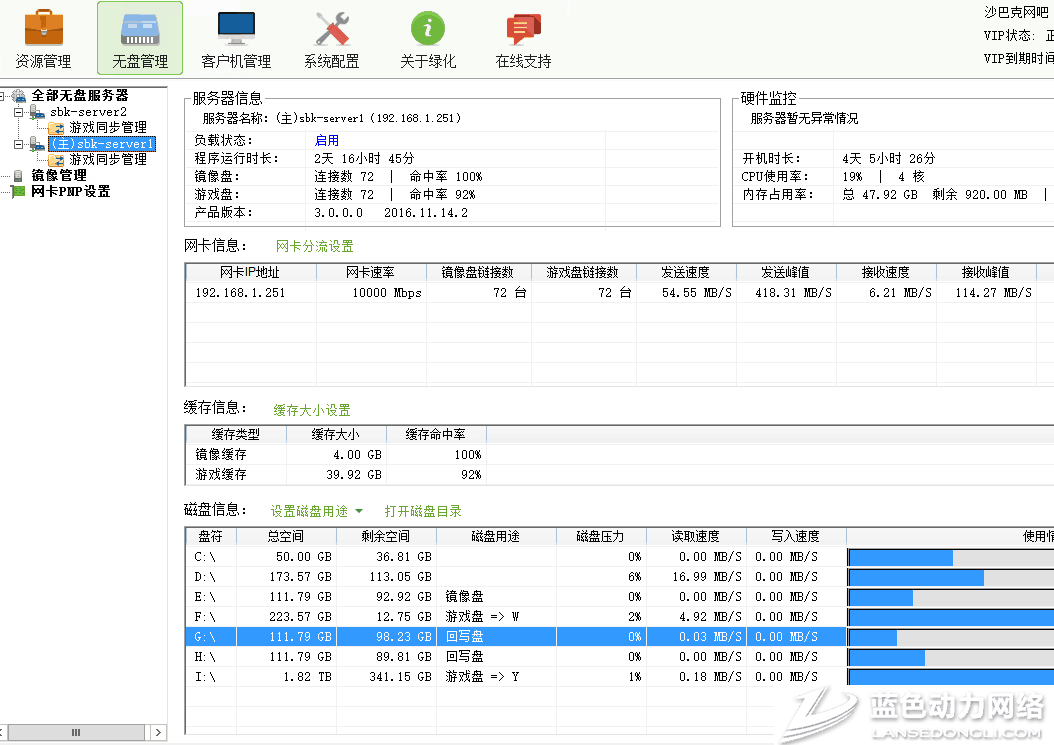Open the 打开磁盘目录 link
This screenshot has height=745, width=1054.
coord(423,511)
